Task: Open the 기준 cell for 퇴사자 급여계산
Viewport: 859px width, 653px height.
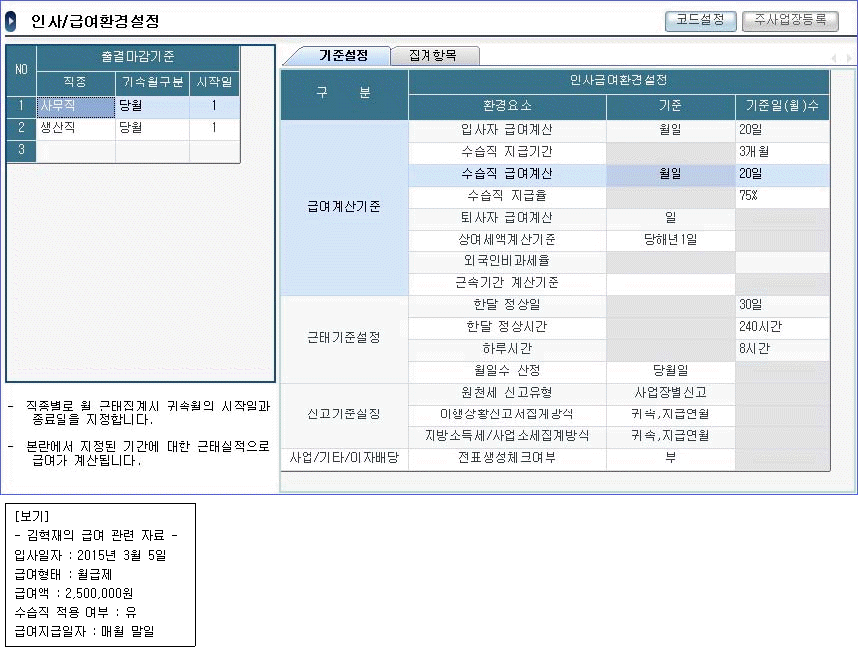Action: coord(670,218)
